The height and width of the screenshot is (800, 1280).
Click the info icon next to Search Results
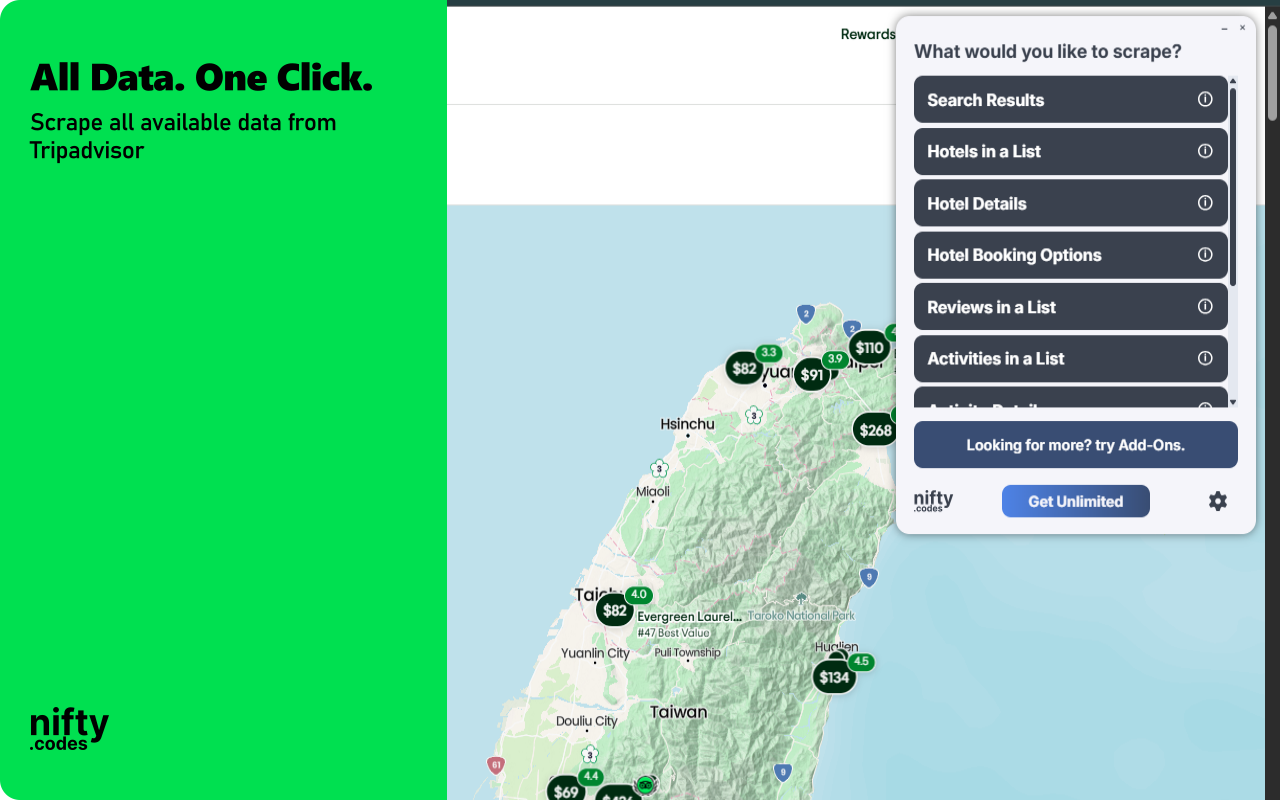[x=1207, y=99]
